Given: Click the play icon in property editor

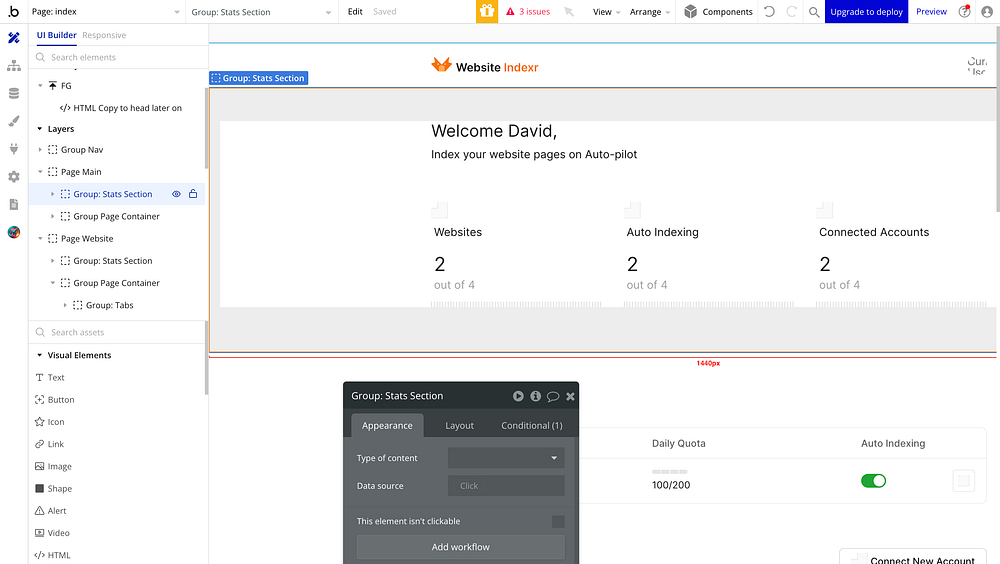Looking at the screenshot, I should tap(518, 396).
